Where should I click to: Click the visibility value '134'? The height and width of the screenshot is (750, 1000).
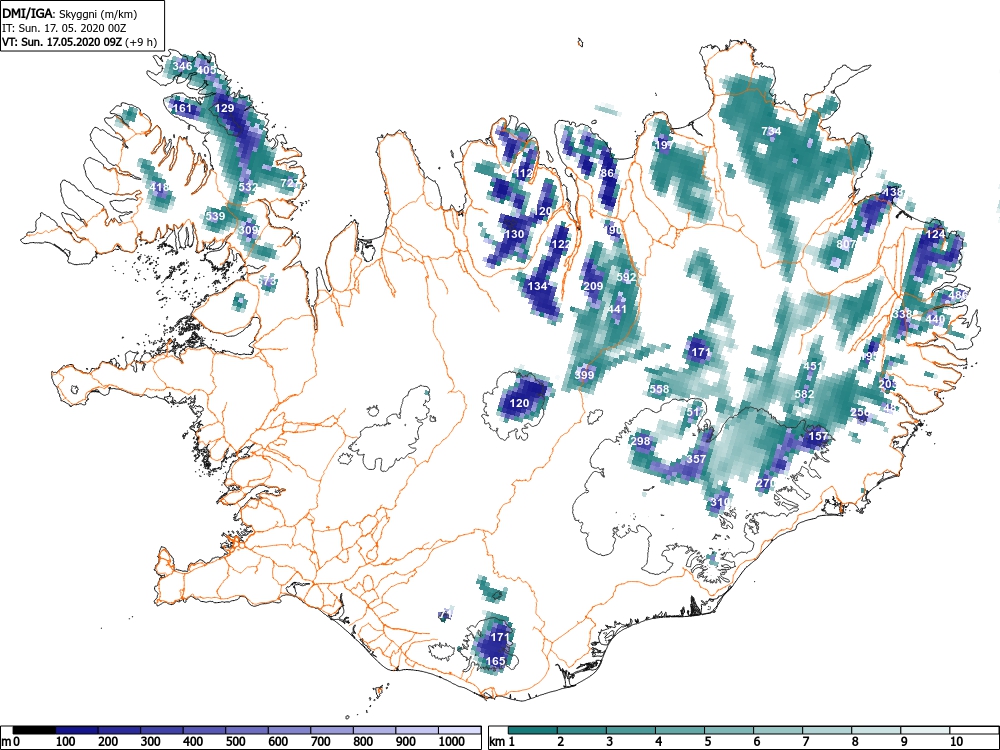pos(538,286)
